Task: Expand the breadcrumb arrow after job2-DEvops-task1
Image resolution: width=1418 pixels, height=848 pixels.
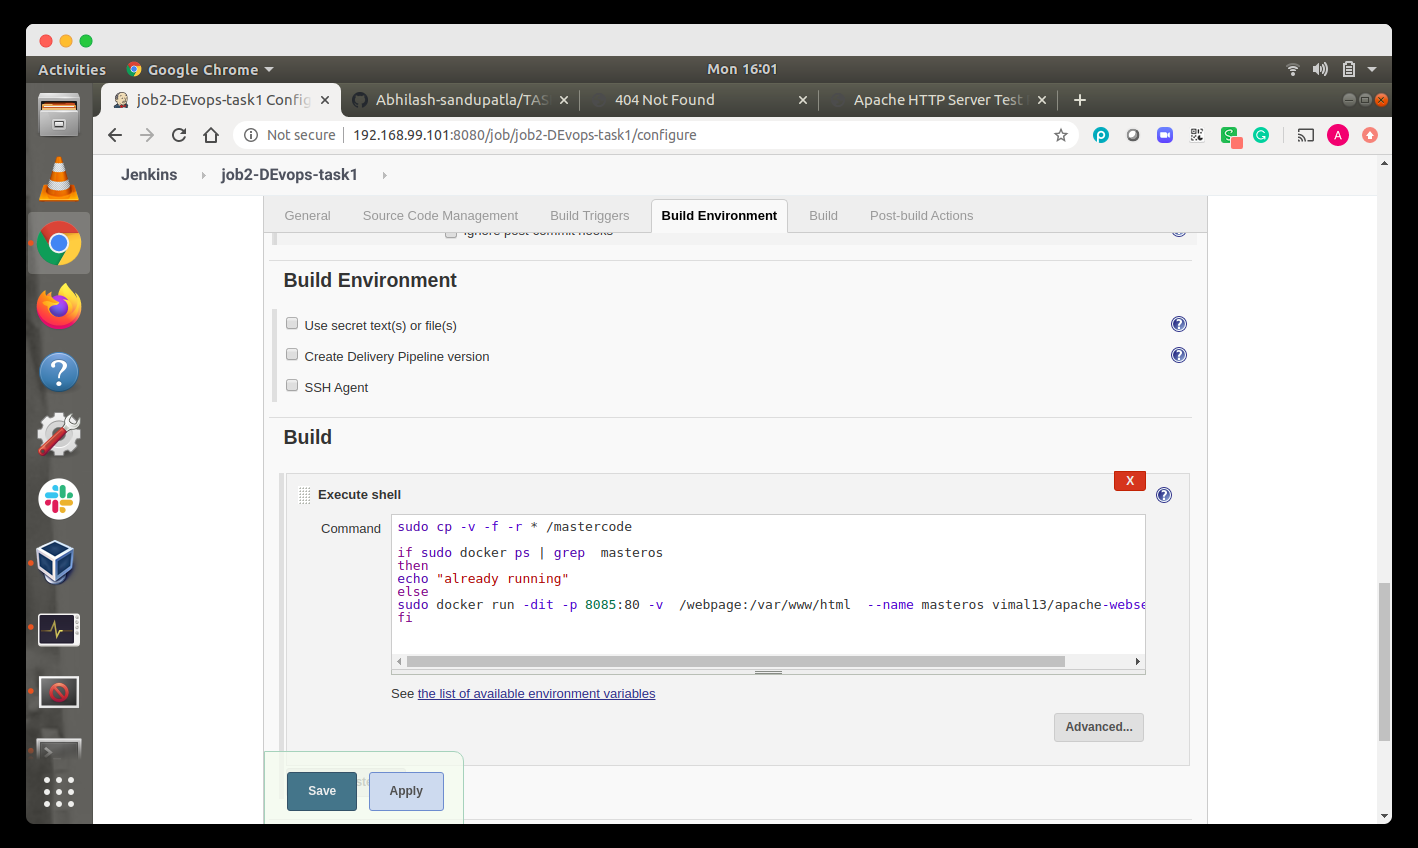Action: pyautogui.click(x=382, y=174)
